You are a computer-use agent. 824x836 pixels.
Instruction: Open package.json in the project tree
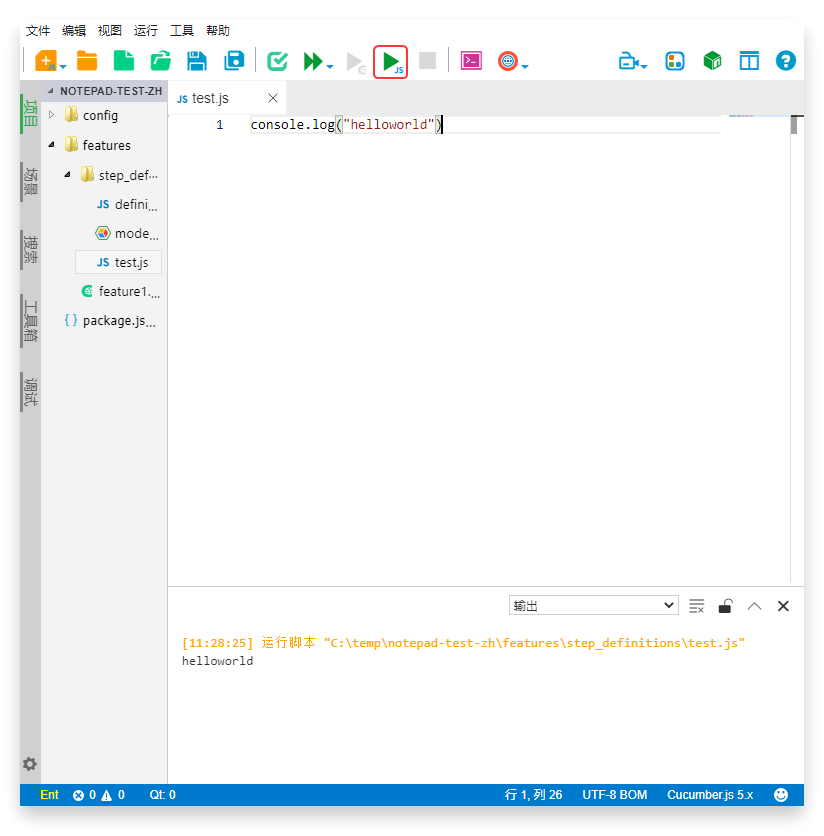[119, 321]
